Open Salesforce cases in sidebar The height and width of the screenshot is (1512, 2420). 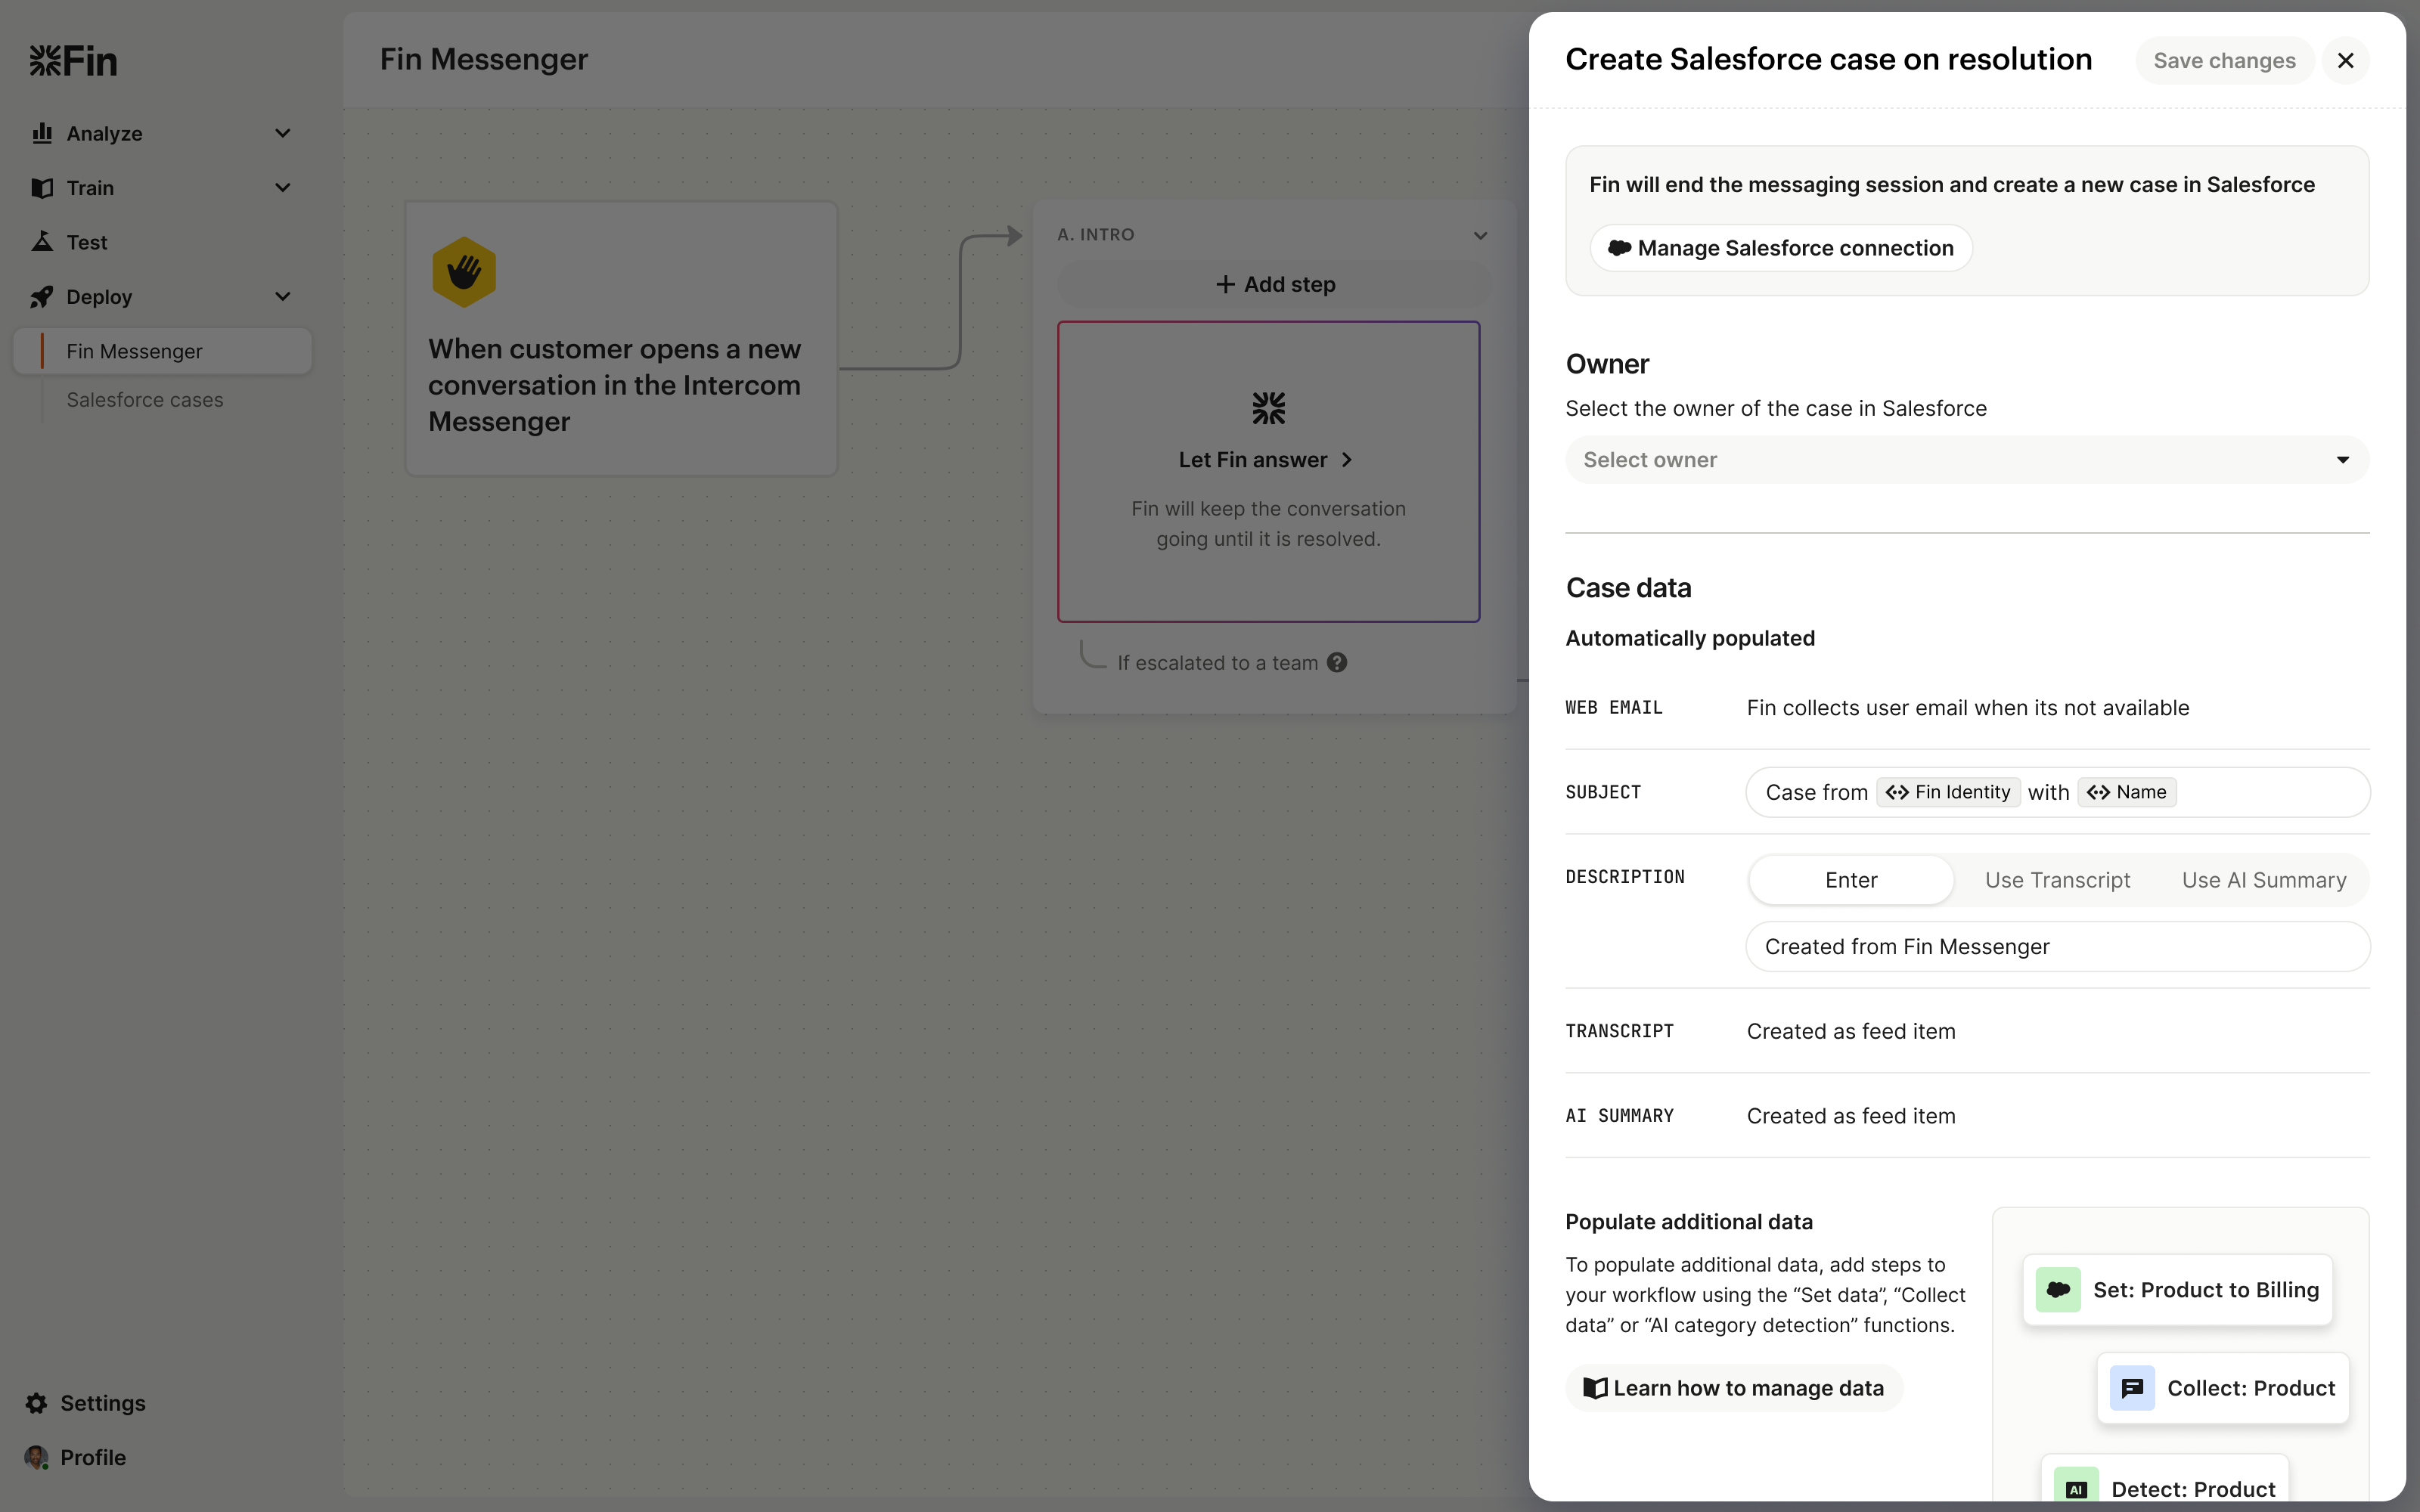(145, 400)
